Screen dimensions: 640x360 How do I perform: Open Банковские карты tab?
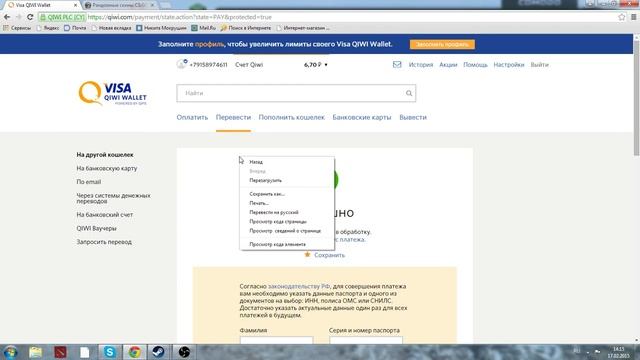coord(362,117)
